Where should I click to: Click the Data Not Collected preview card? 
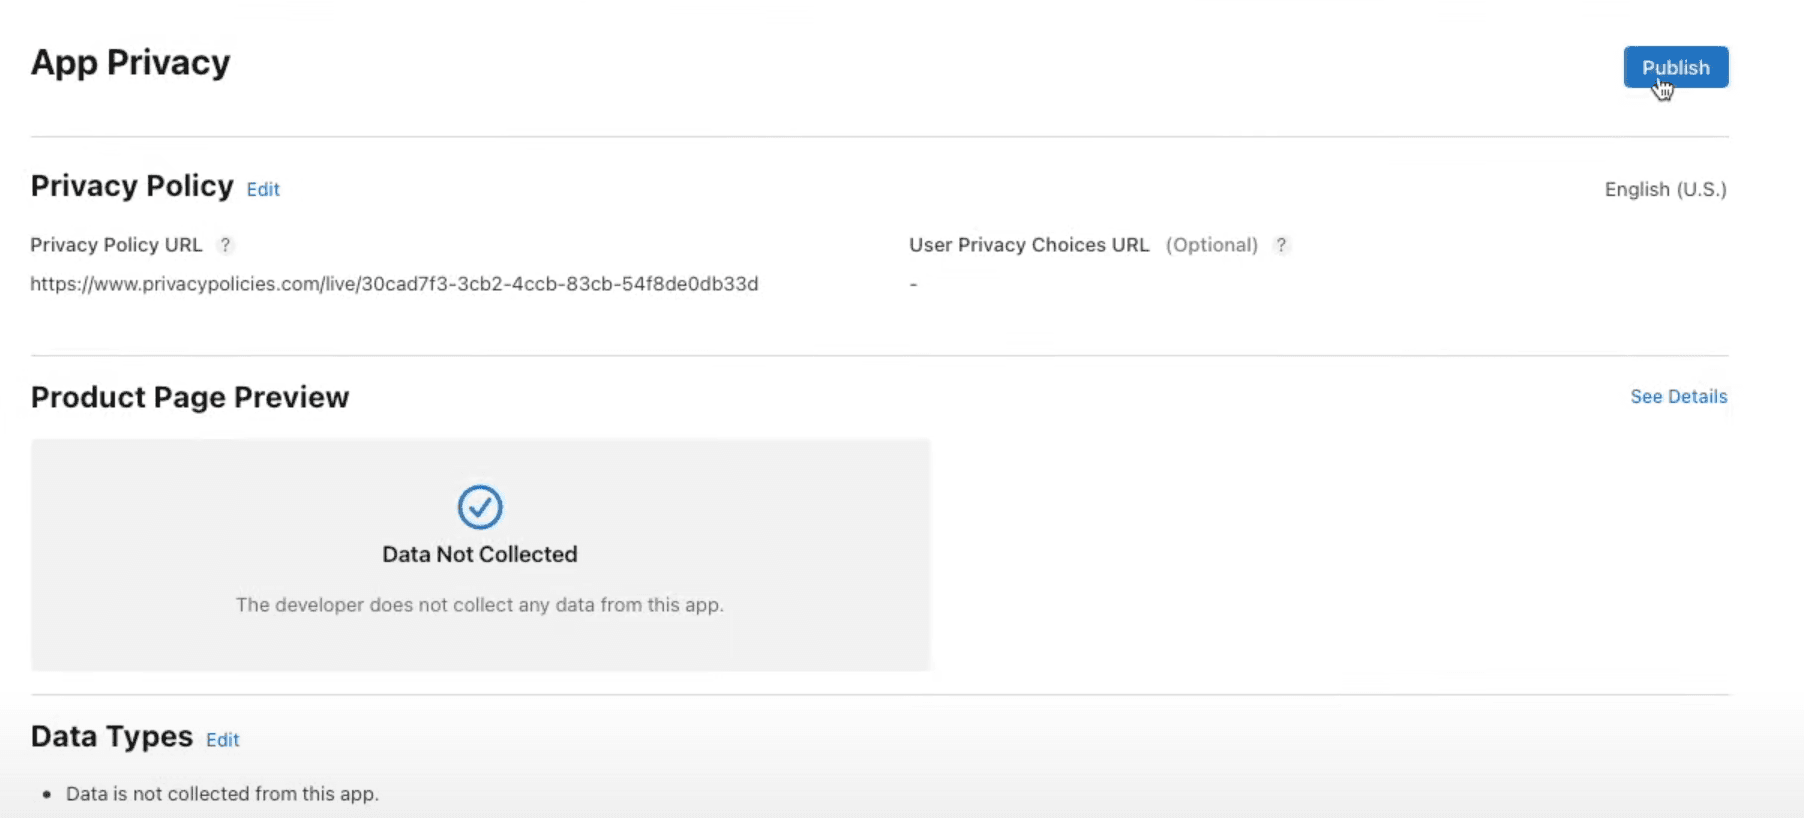pyautogui.click(x=479, y=556)
